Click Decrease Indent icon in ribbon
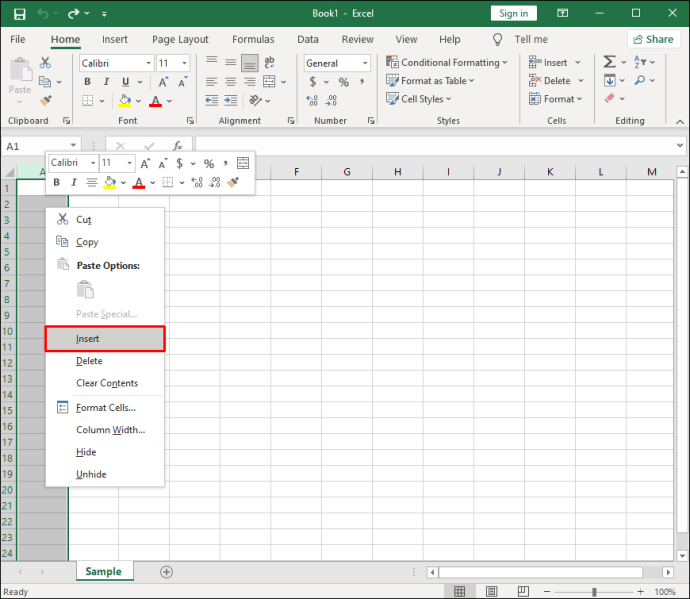Viewport: 690px width, 599px height. 212,101
